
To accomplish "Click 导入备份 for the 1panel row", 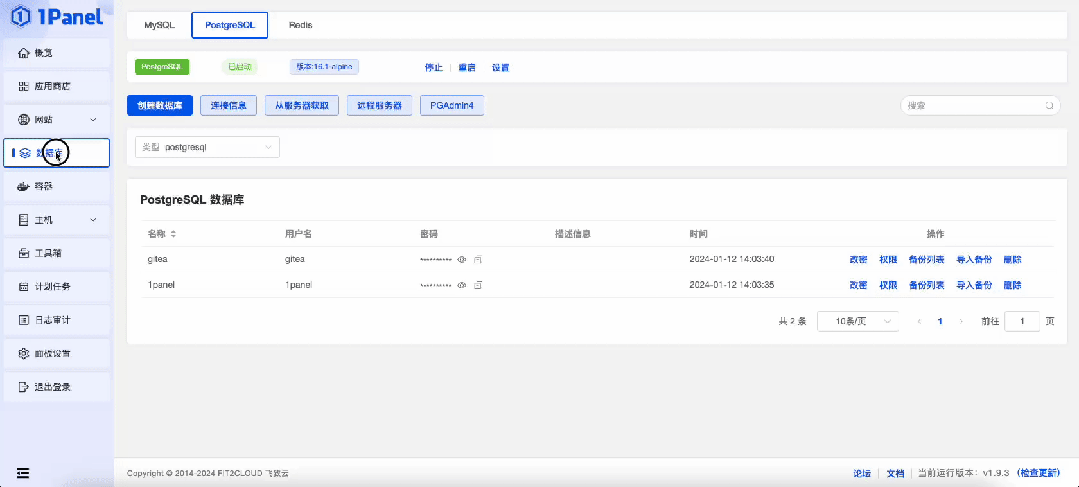I will tap(974, 285).
